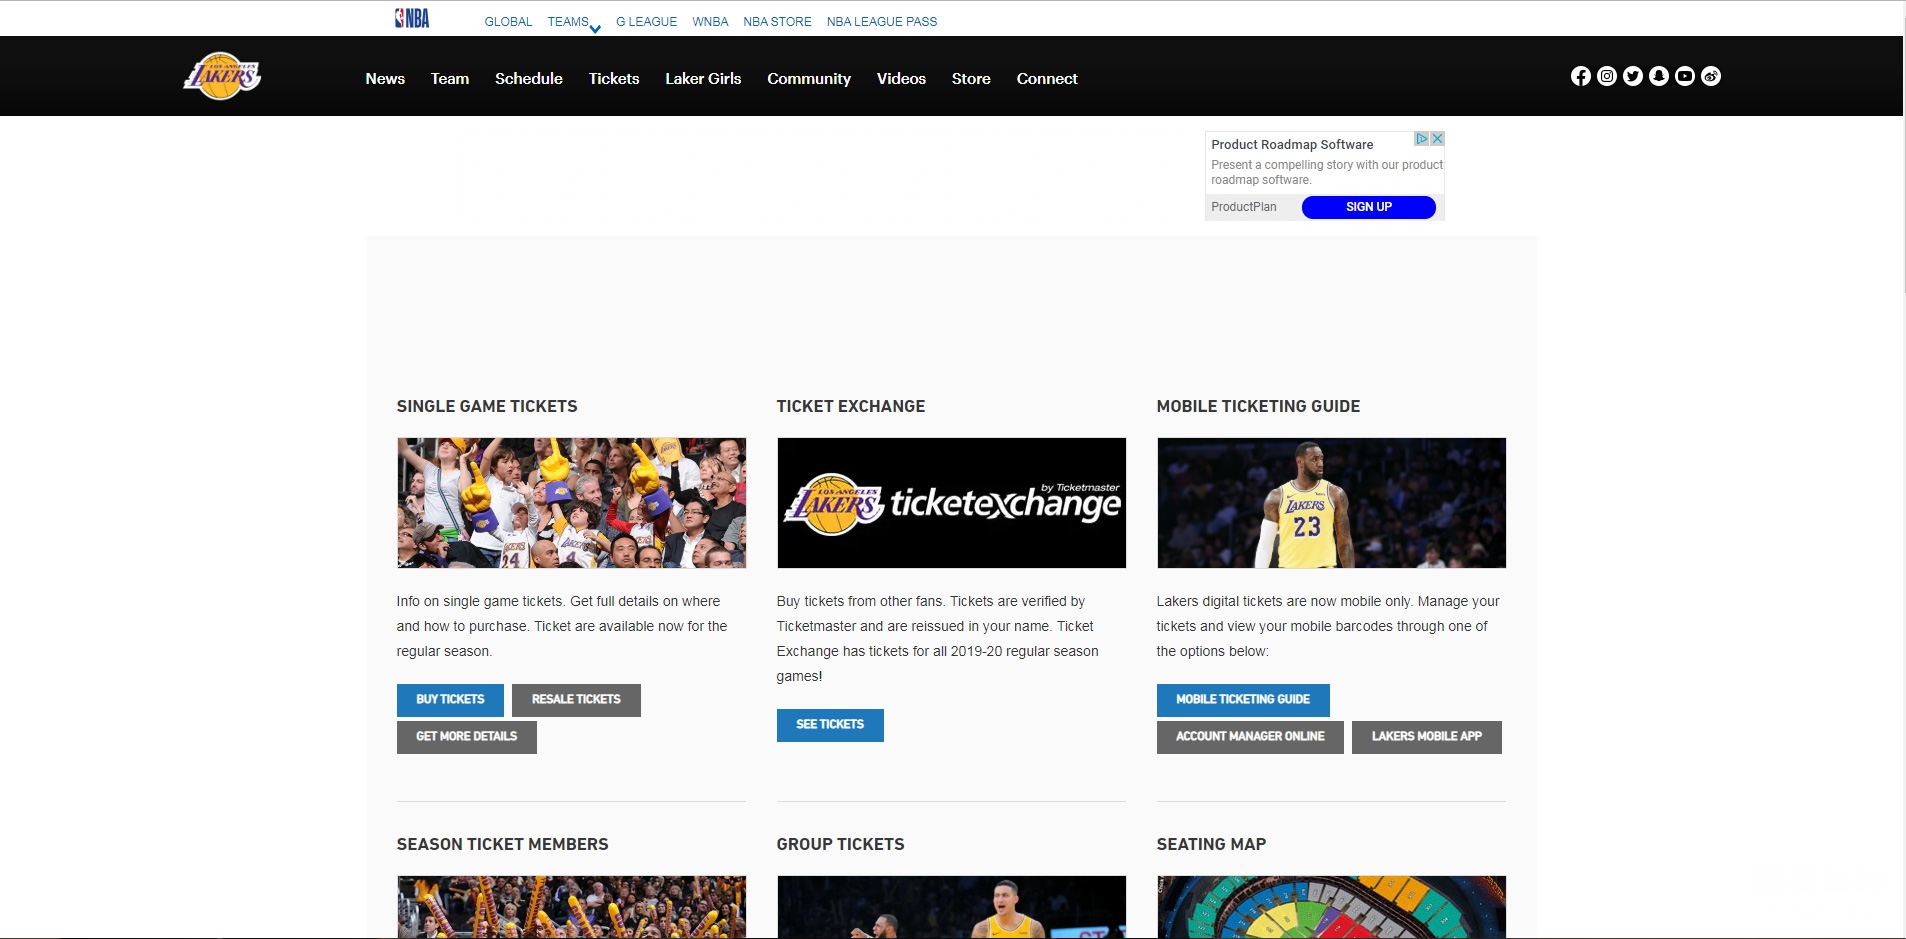This screenshot has height=939, width=1906.
Task: Go to G LEAGUE site
Action: 646,22
